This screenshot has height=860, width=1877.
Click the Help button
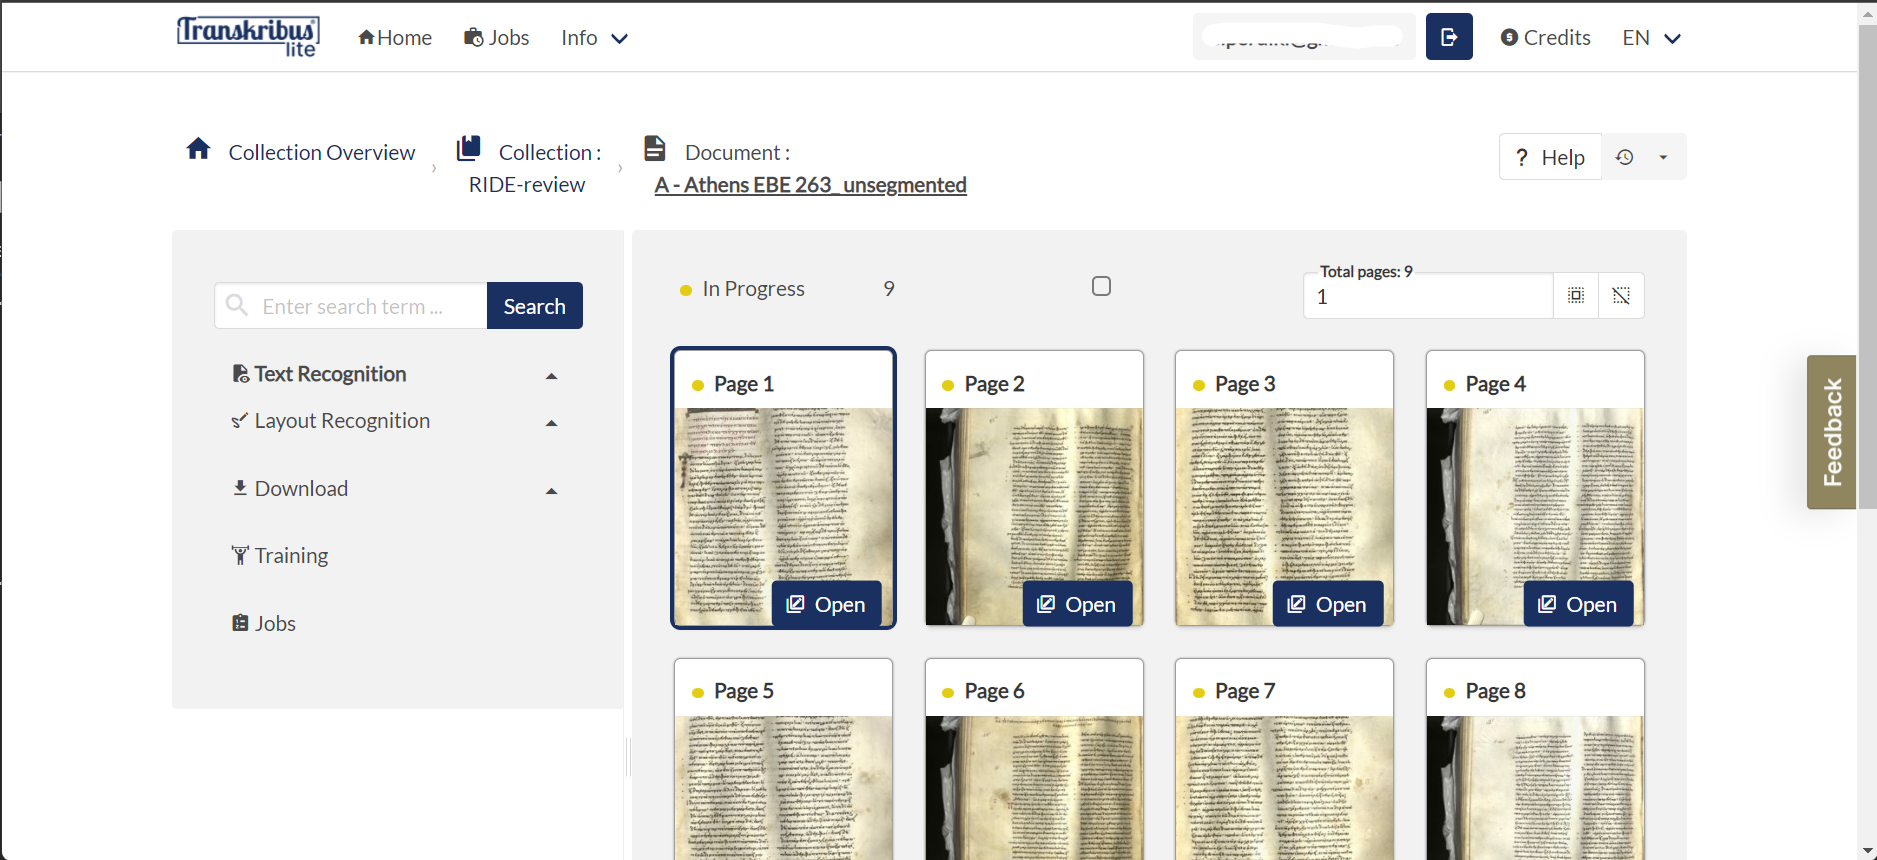coord(1550,157)
